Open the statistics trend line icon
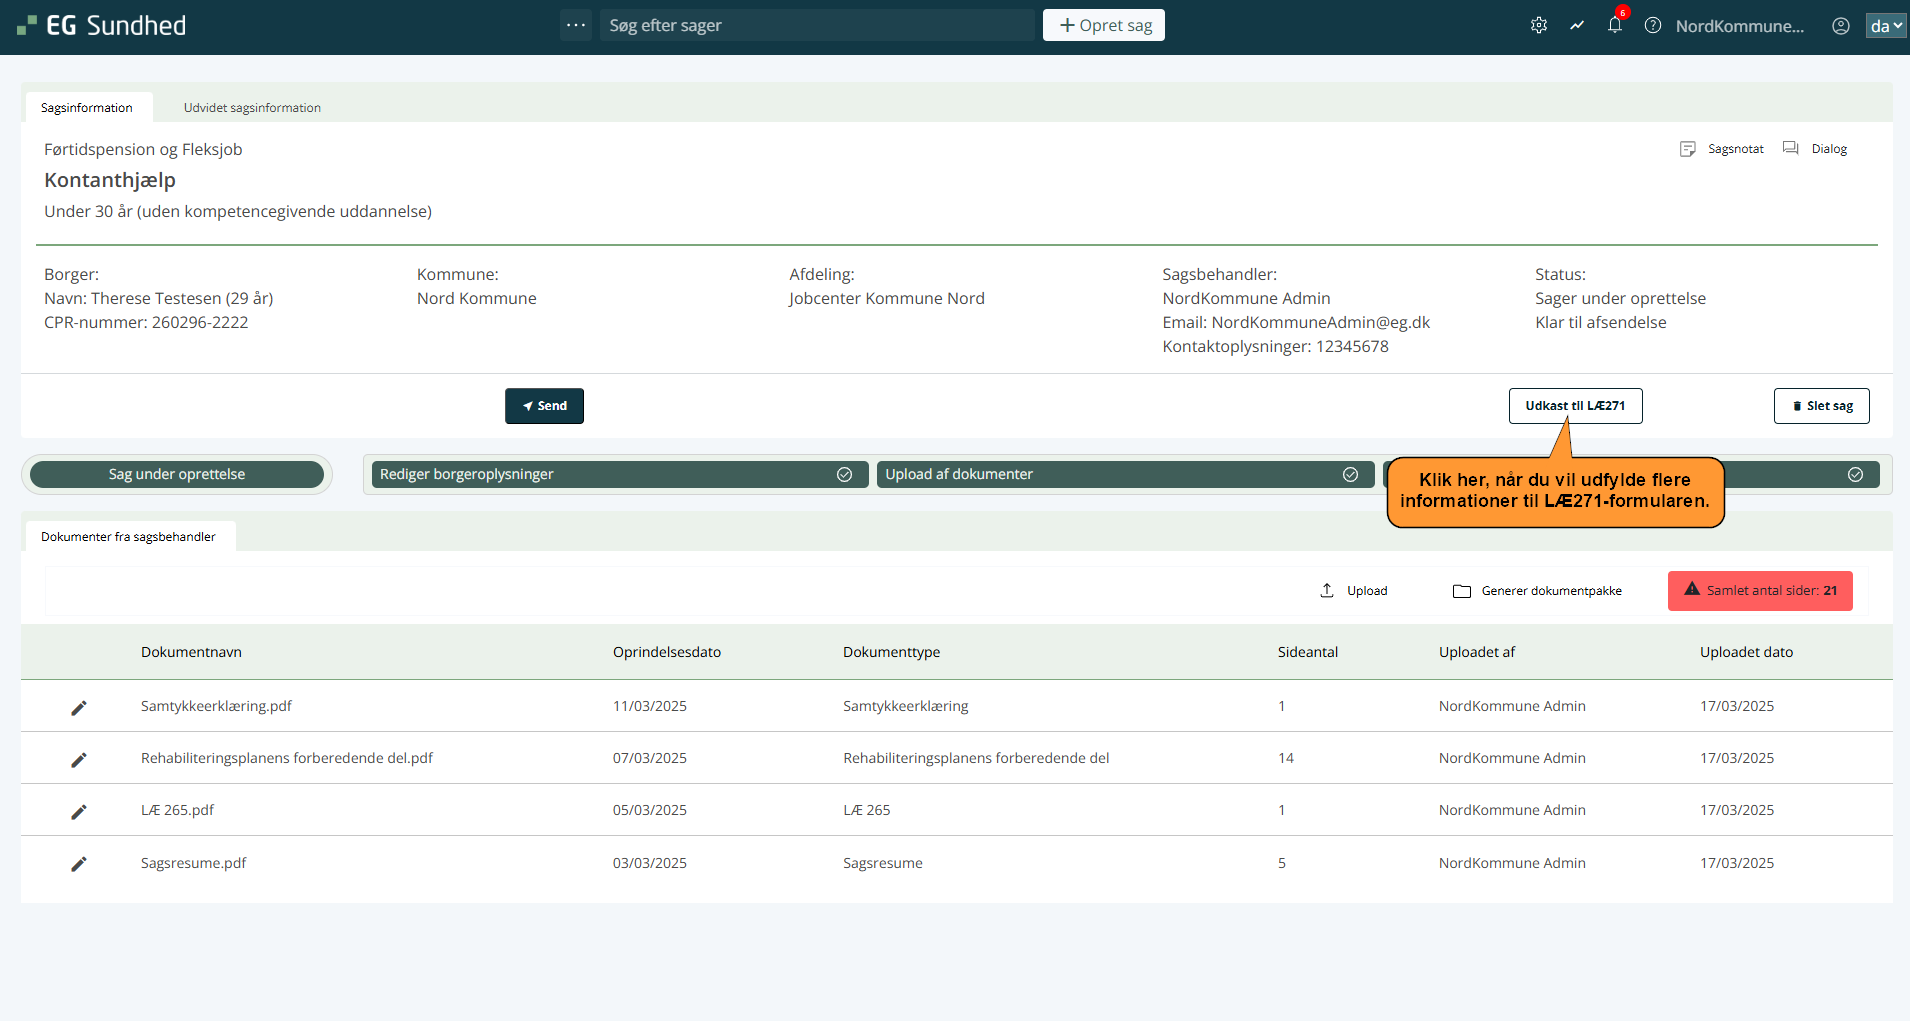The image size is (1910, 1021). click(1577, 26)
